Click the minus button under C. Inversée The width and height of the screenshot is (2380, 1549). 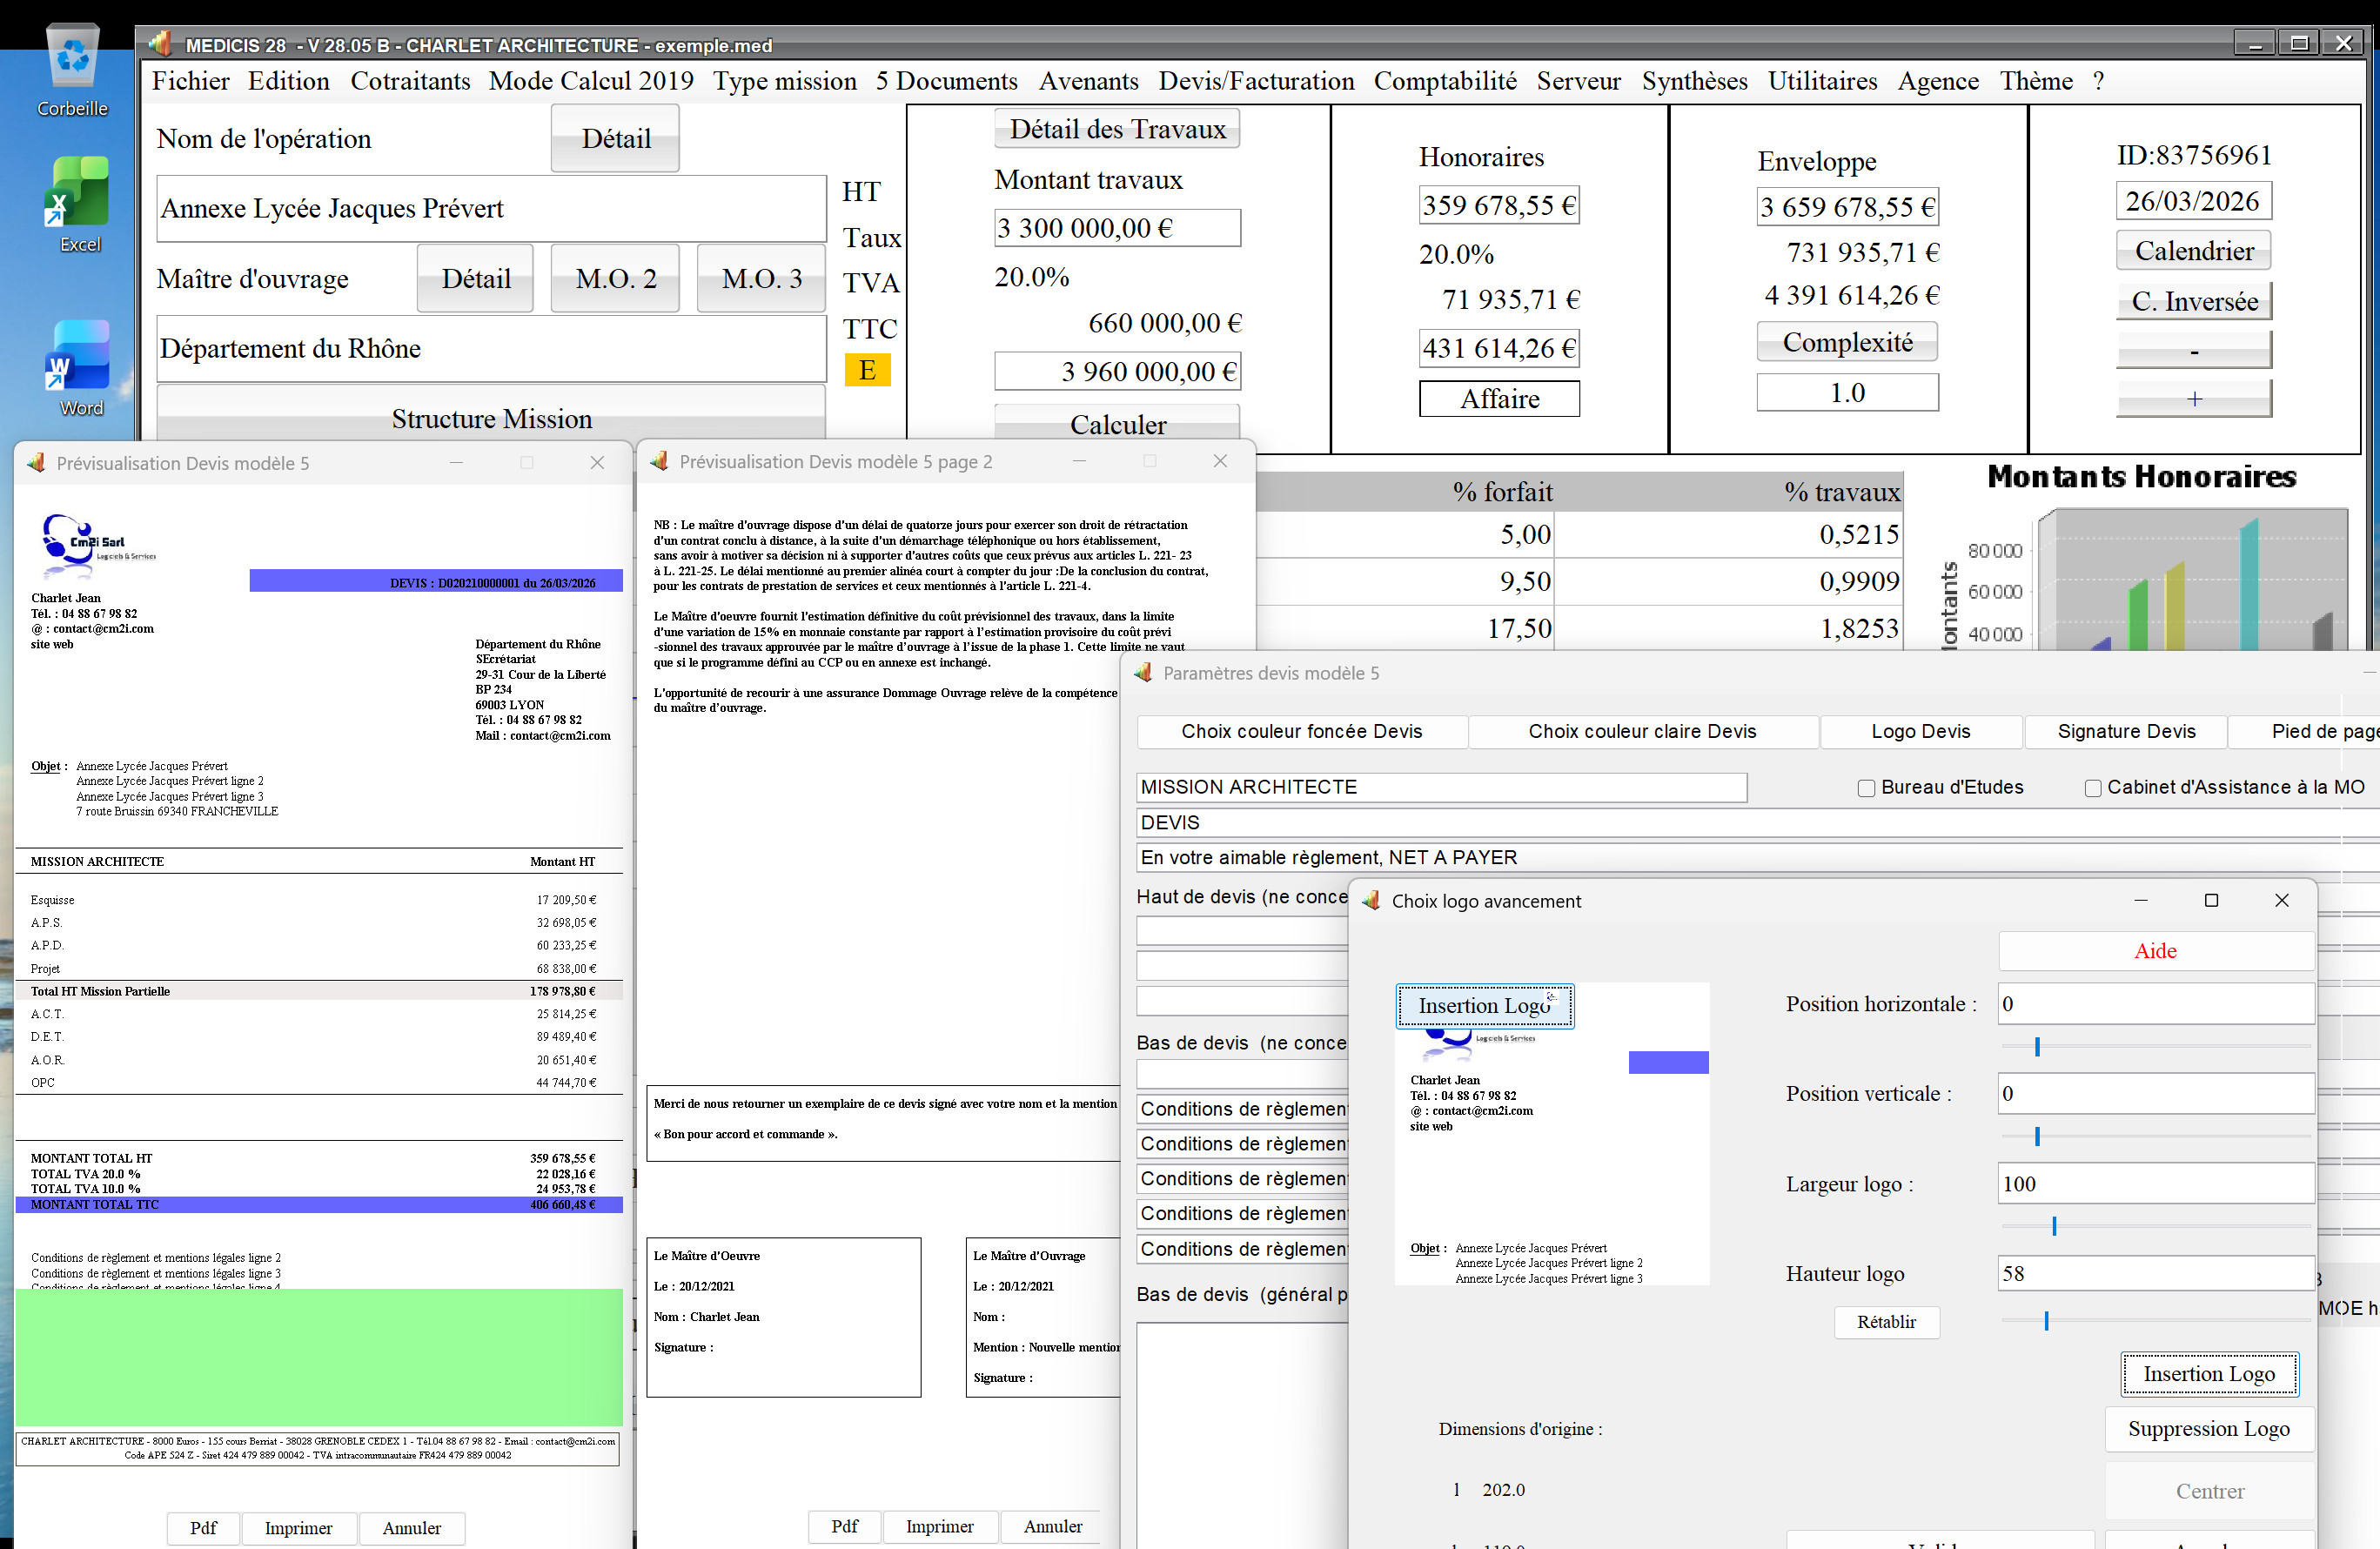(2194, 350)
